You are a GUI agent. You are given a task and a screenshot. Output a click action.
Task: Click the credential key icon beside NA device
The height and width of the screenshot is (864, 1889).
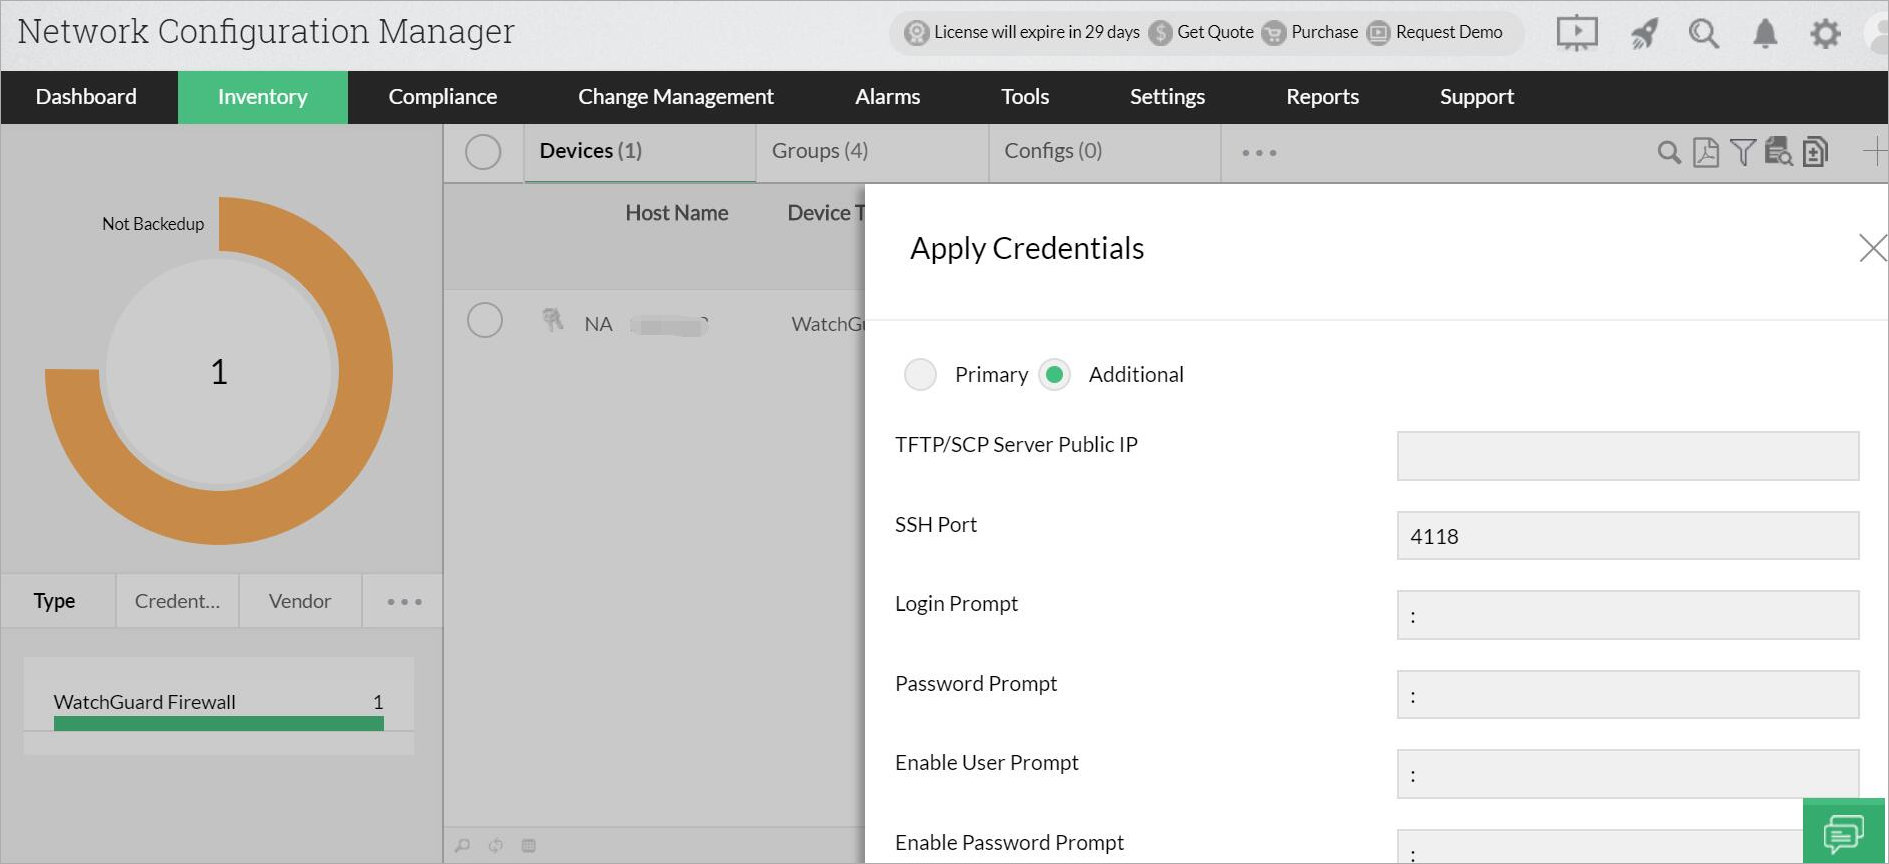pyautogui.click(x=552, y=320)
